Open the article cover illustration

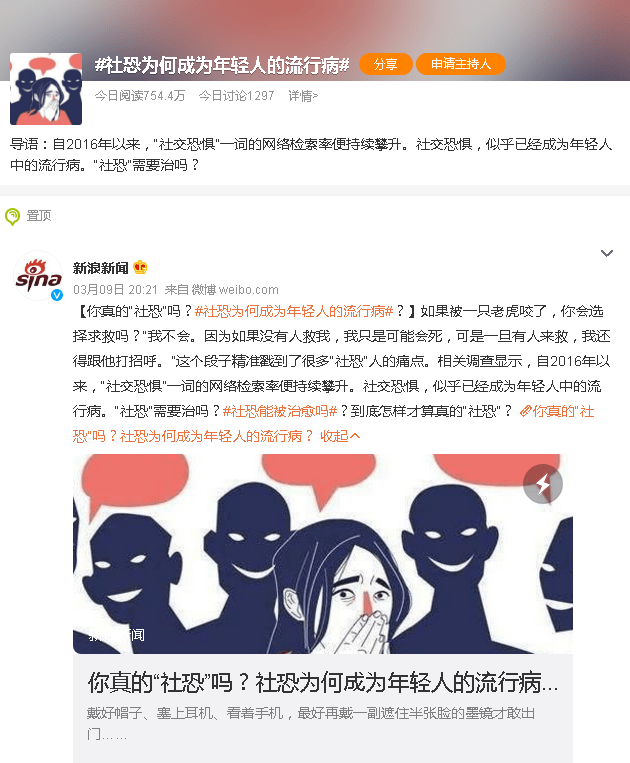click(x=323, y=554)
